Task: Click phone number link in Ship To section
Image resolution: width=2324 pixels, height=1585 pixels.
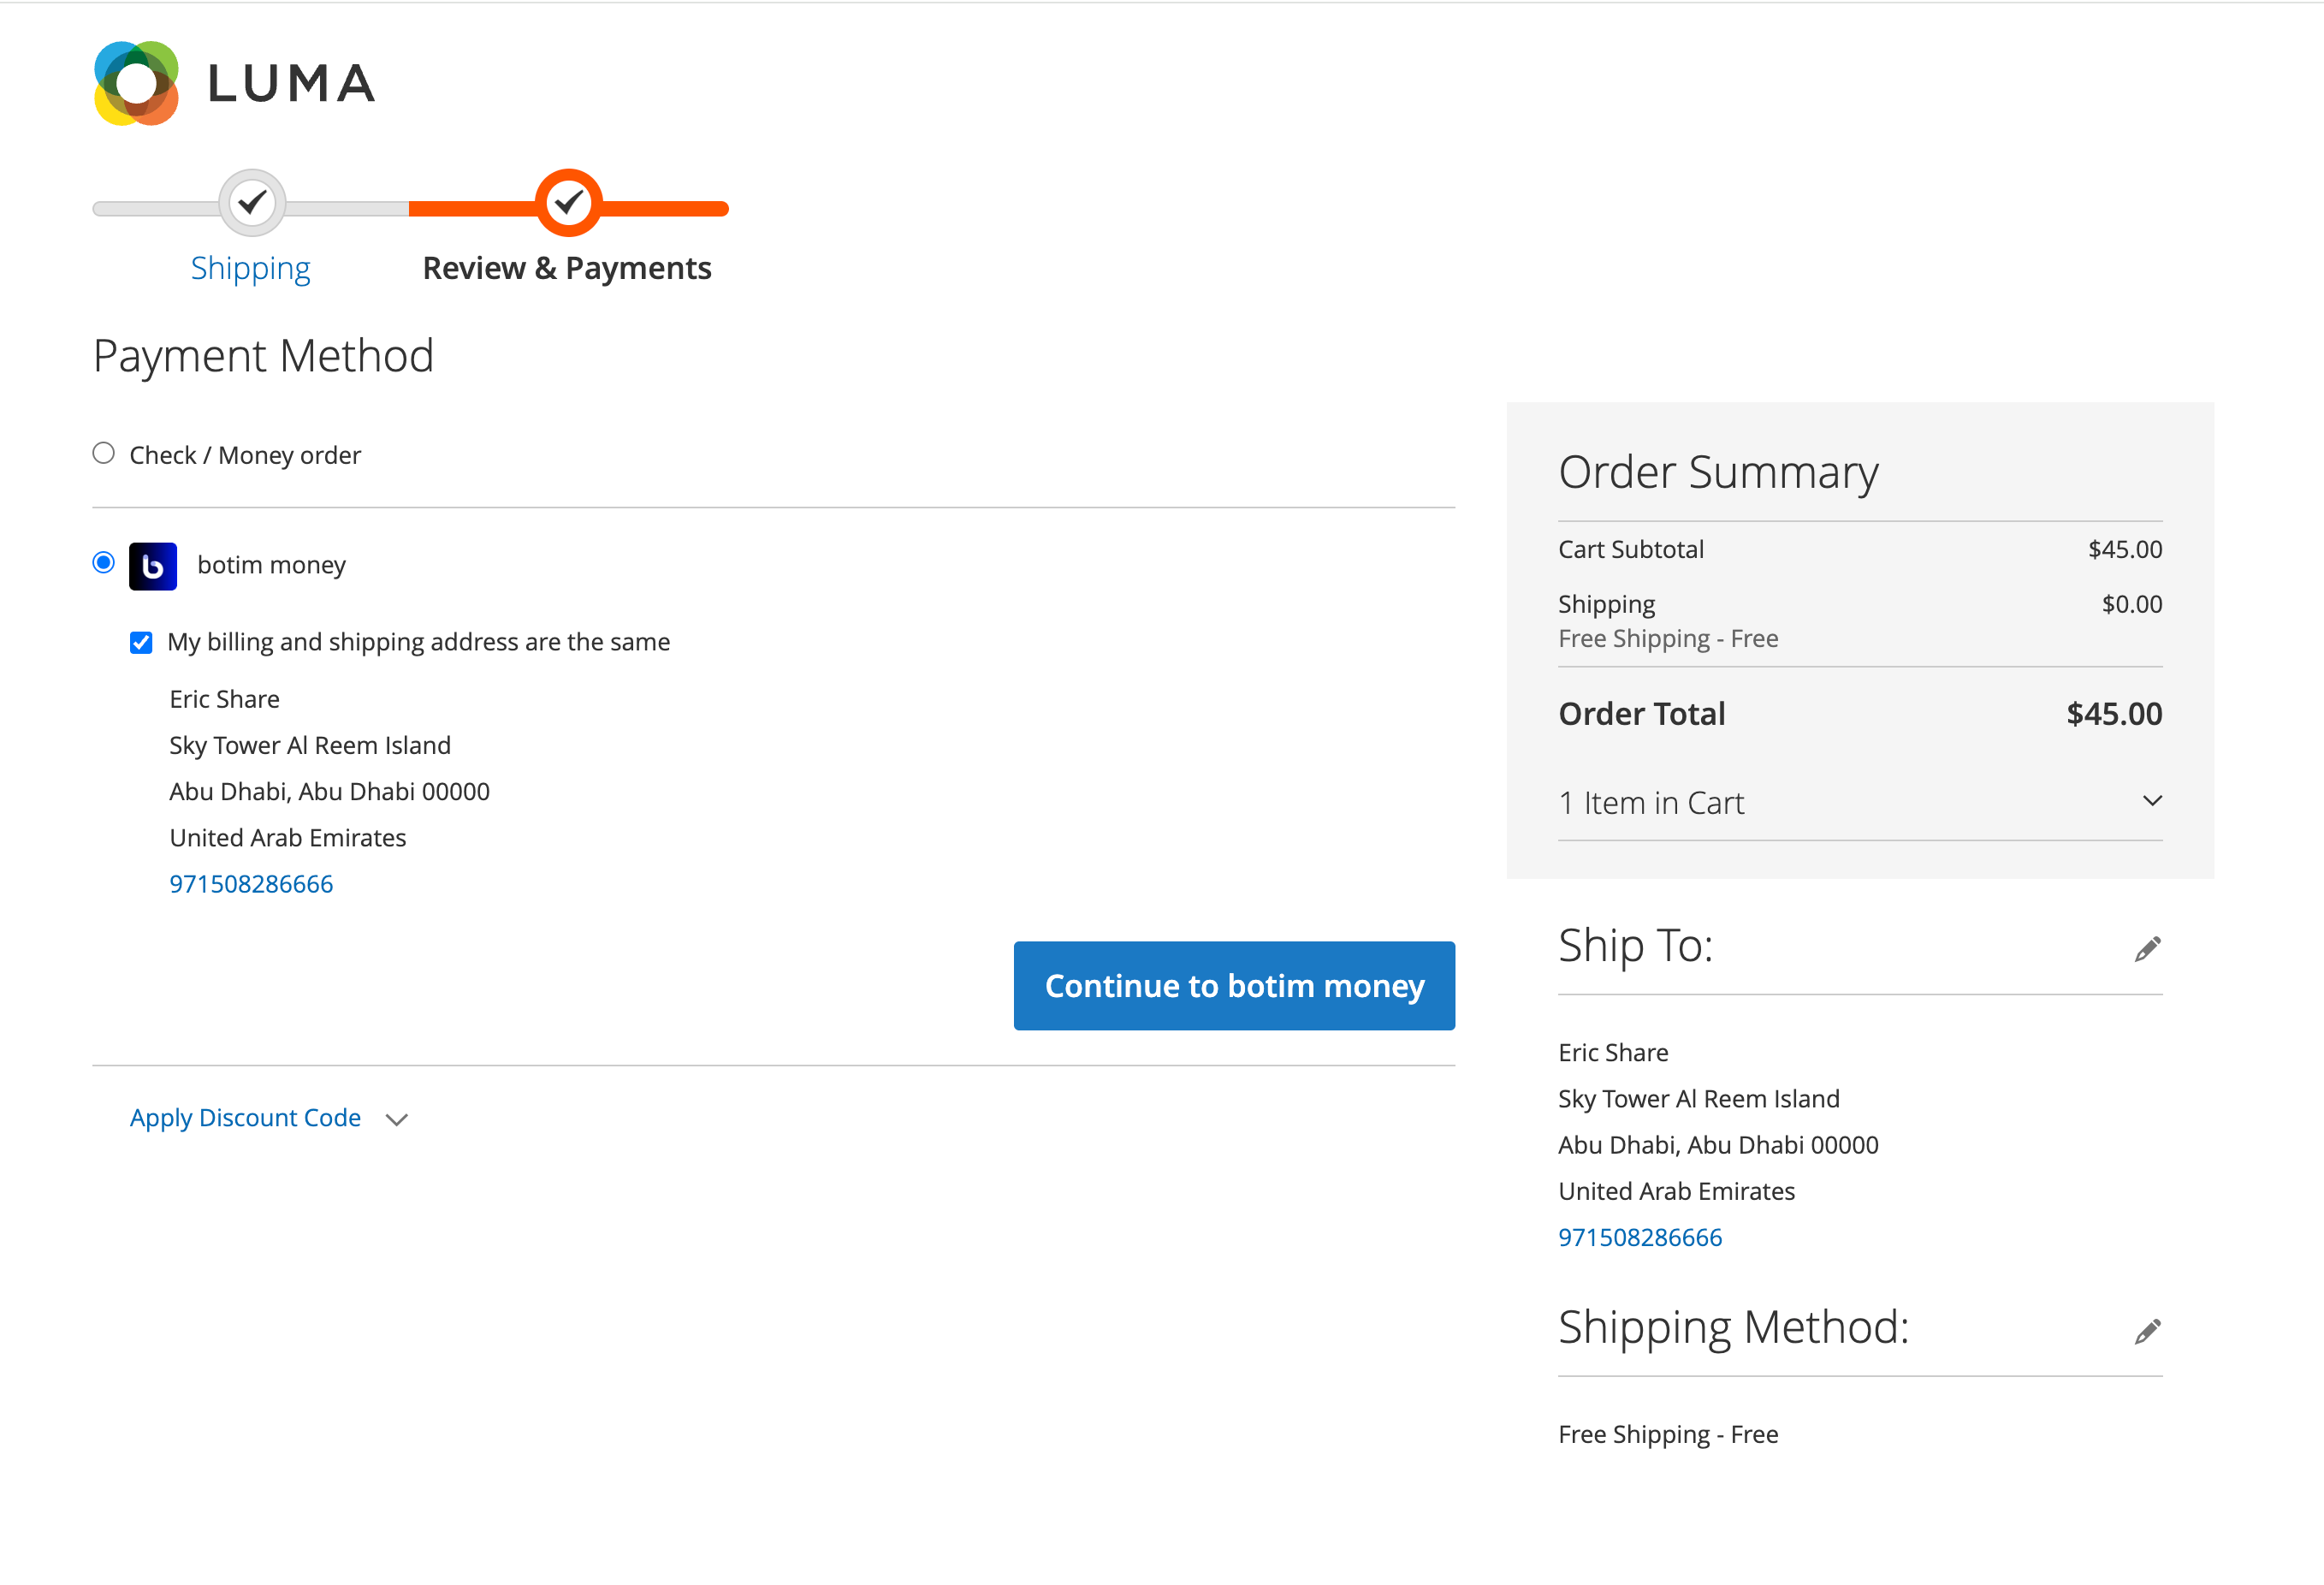Action: (1640, 1237)
